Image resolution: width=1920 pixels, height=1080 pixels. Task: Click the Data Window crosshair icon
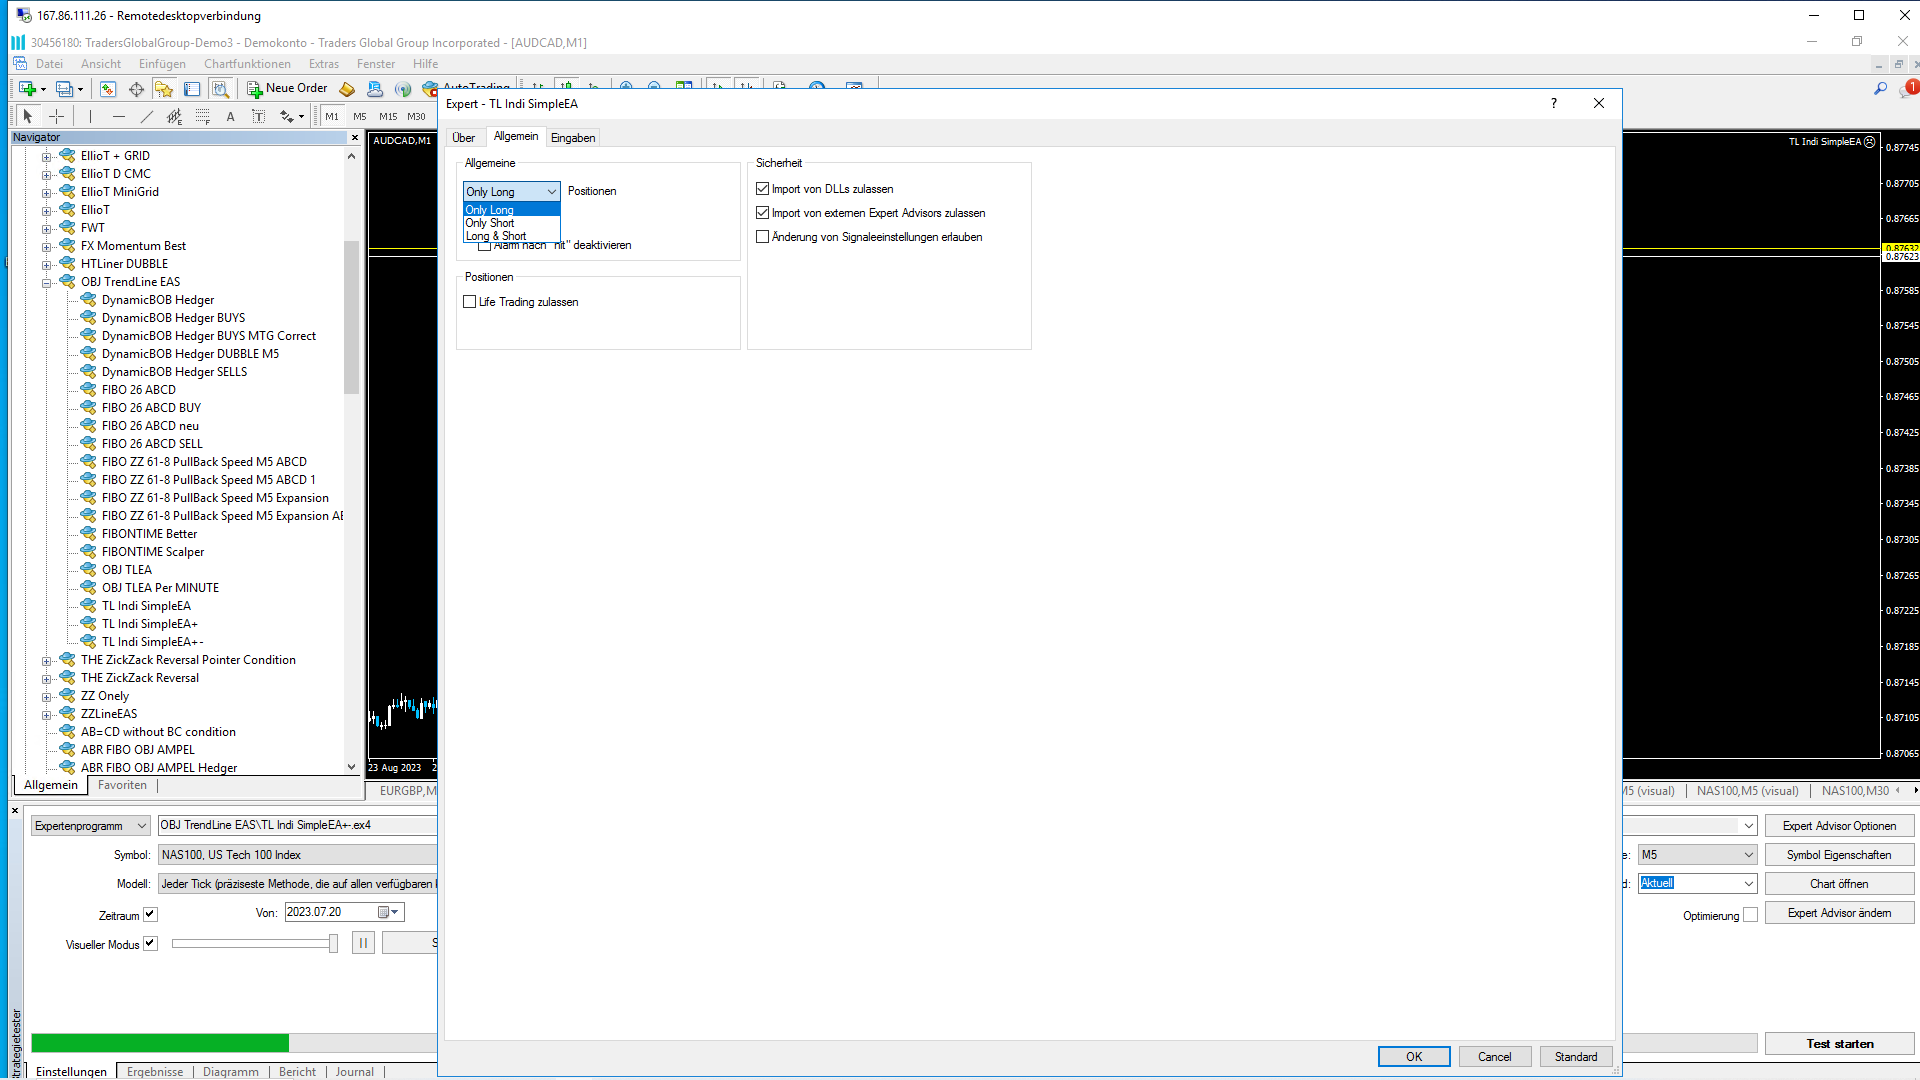(136, 89)
